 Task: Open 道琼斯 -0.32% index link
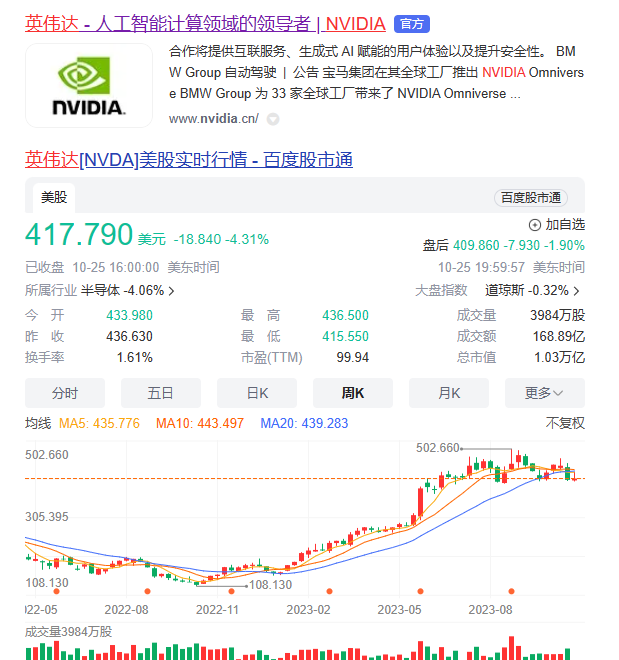click(x=526, y=290)
